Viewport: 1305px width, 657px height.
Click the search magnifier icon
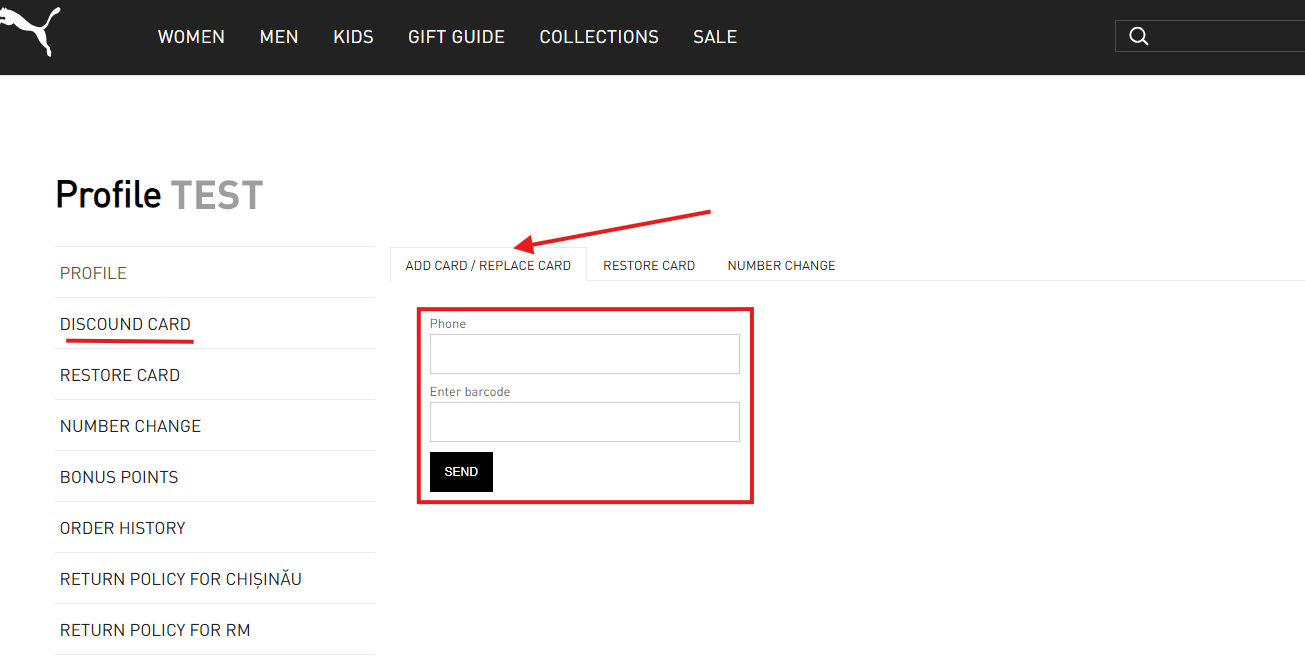point(1138,36)
